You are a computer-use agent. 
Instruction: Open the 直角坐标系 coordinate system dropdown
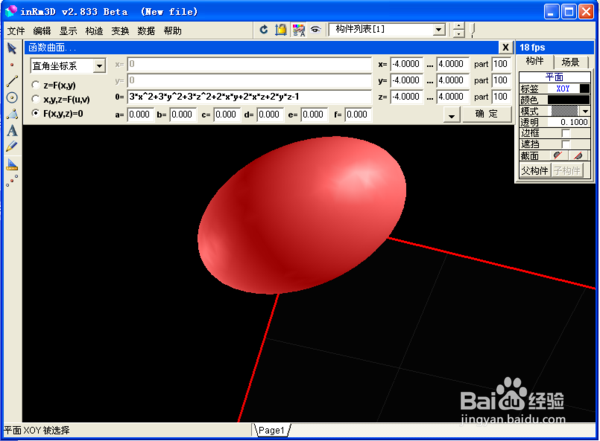[x=99, y=66]
